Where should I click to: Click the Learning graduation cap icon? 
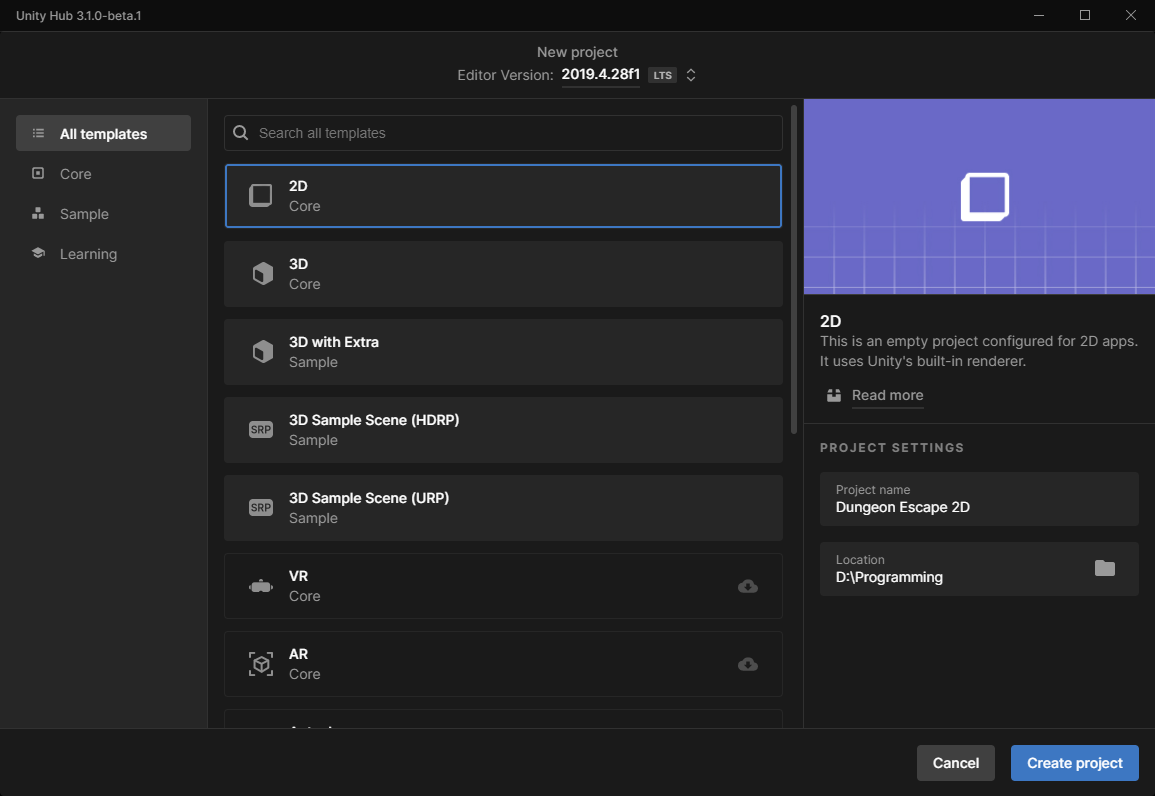pos(38,253)
